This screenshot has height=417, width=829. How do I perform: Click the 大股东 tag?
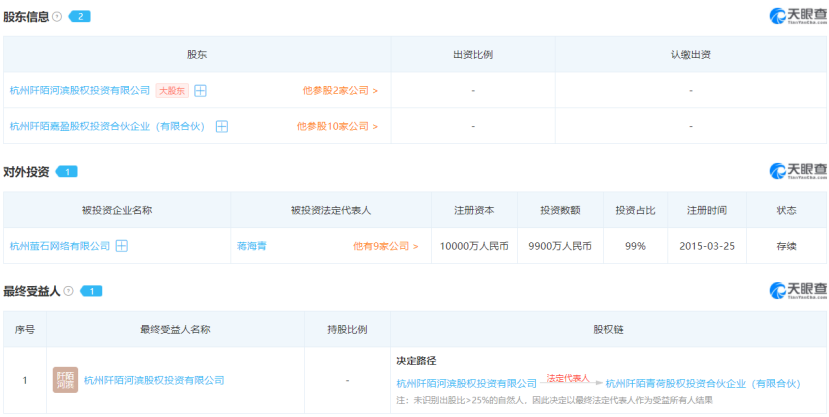point(172,90)
